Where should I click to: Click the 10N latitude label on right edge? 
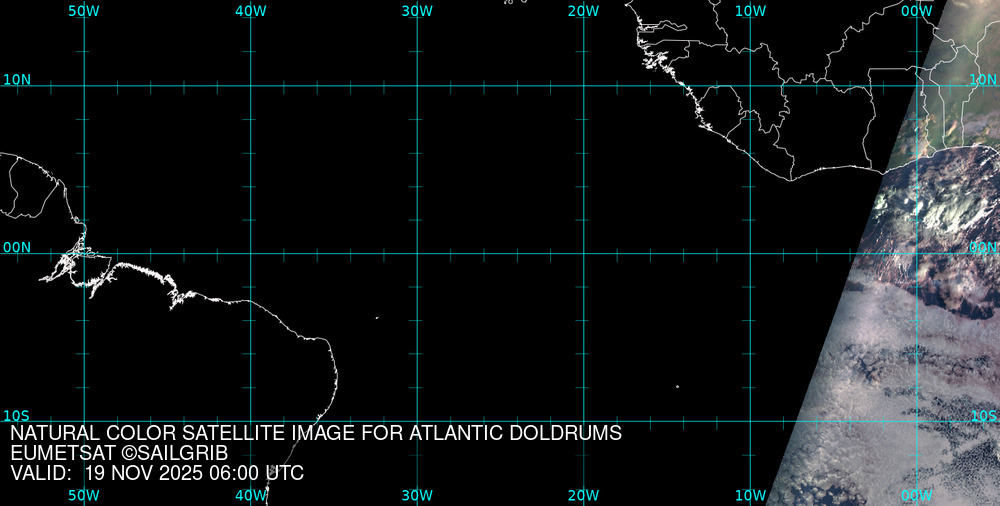tap(984, 79)
